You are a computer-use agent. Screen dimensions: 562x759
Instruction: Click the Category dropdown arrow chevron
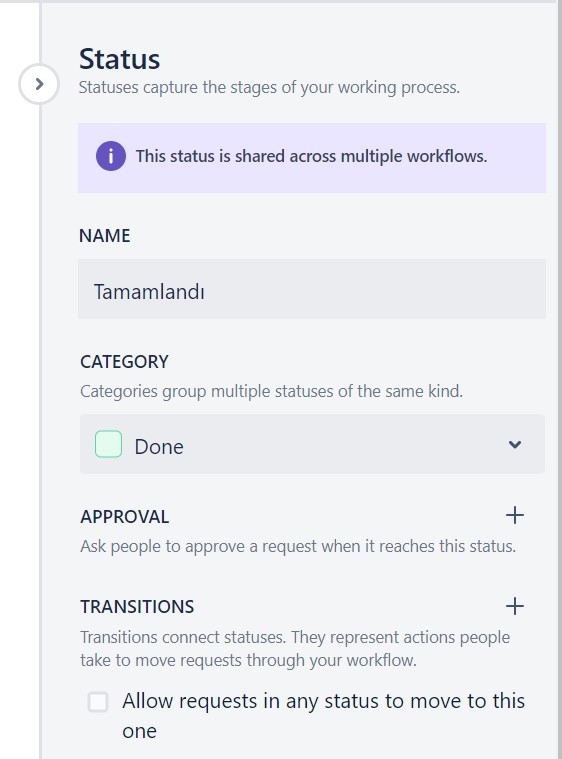tap(515, 444)
